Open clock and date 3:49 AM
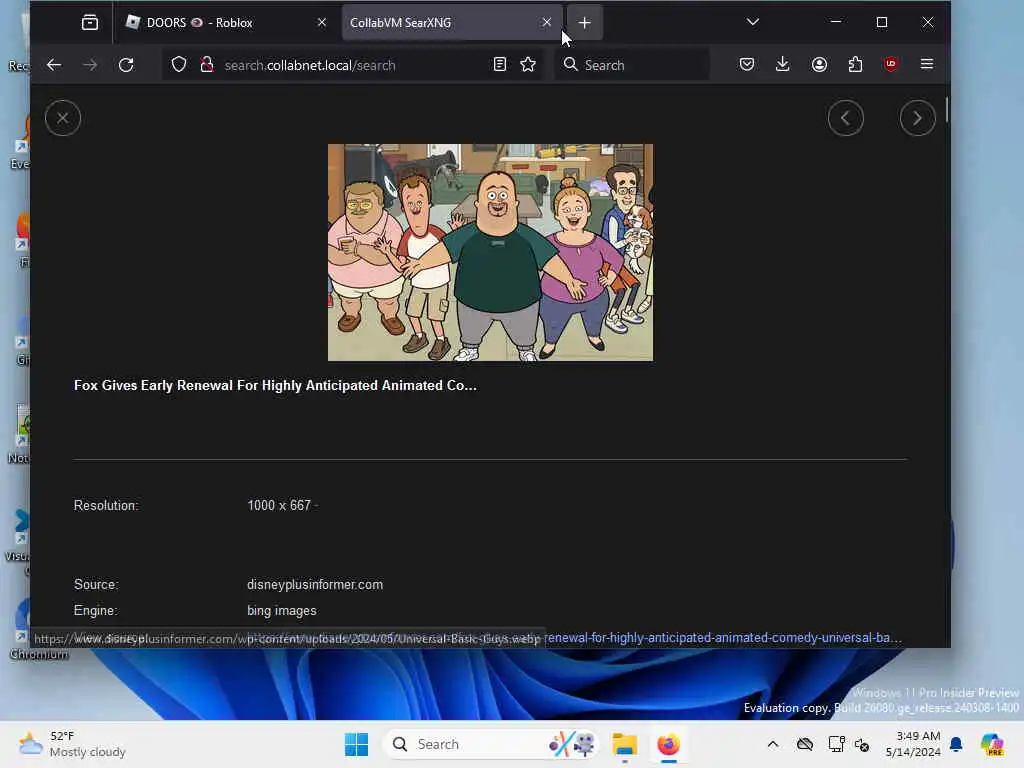Image resolution: width=1024 pixels, height=768 pixels. pos(913,744)
